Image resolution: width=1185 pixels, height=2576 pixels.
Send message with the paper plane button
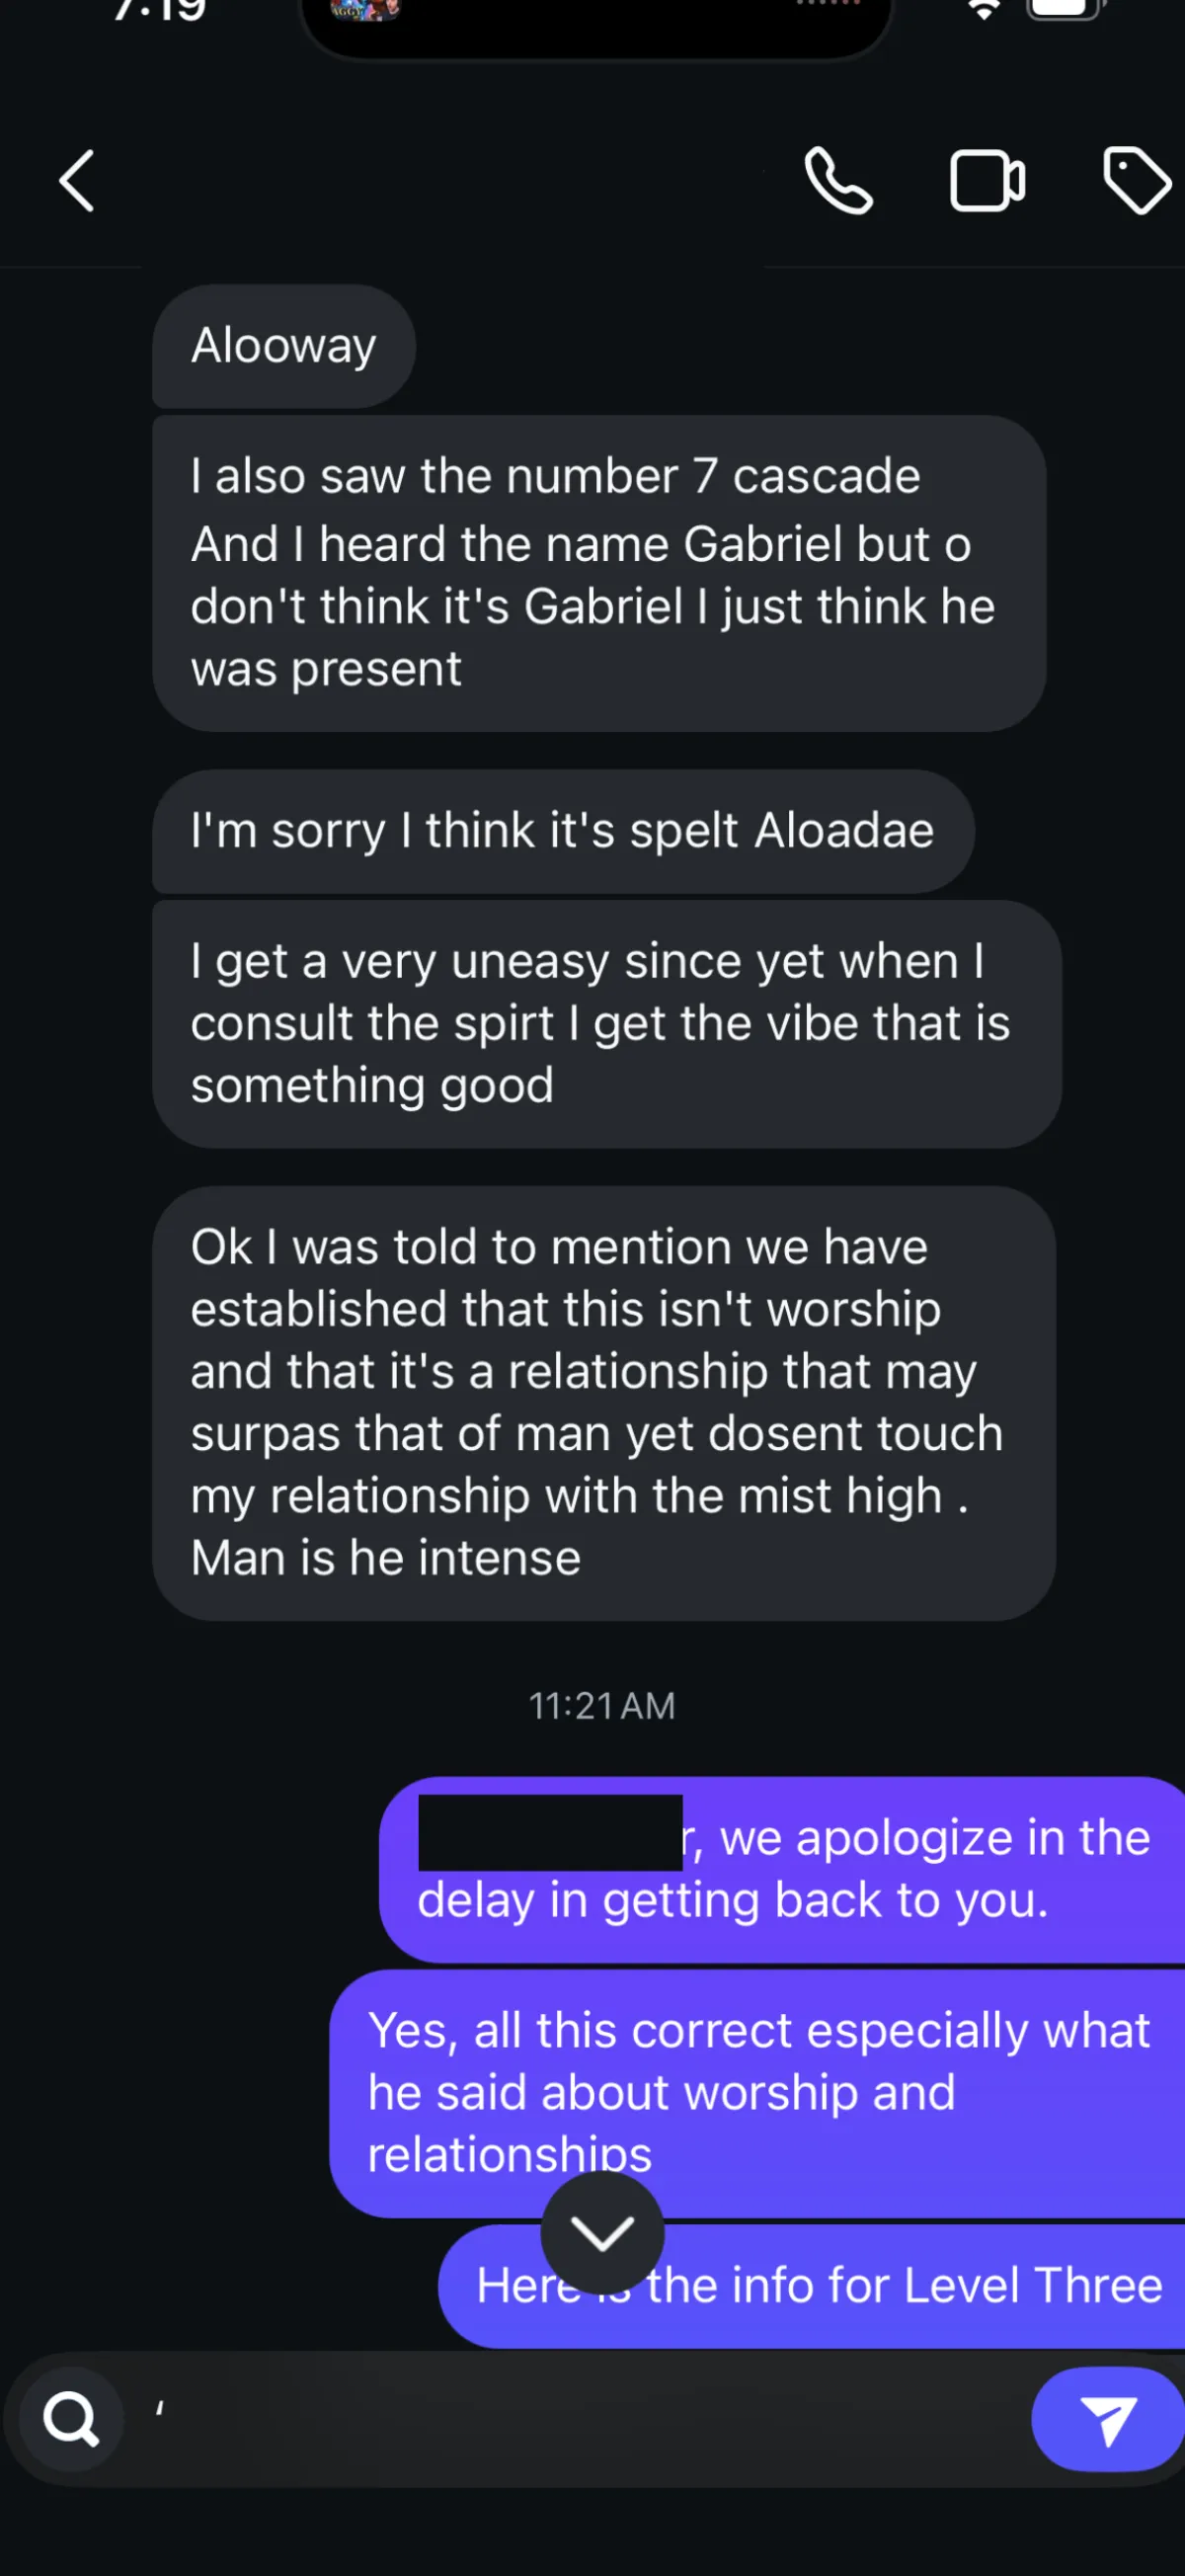pos(1108,2419)
